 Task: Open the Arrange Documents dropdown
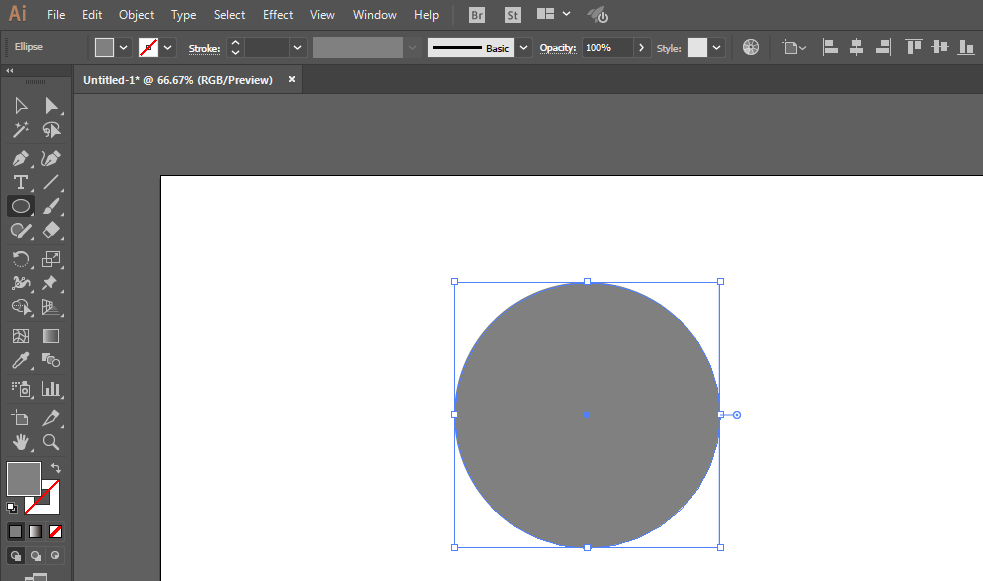(x=554, y=14)
